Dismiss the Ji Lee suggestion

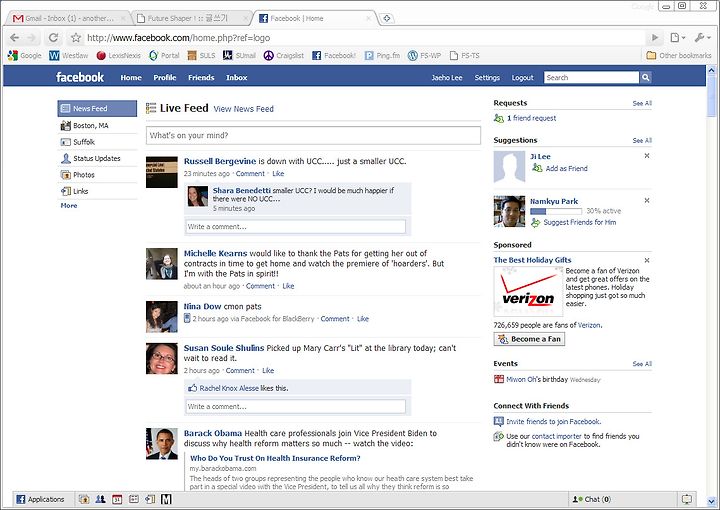pyautogui.click(x=647, y=156)
